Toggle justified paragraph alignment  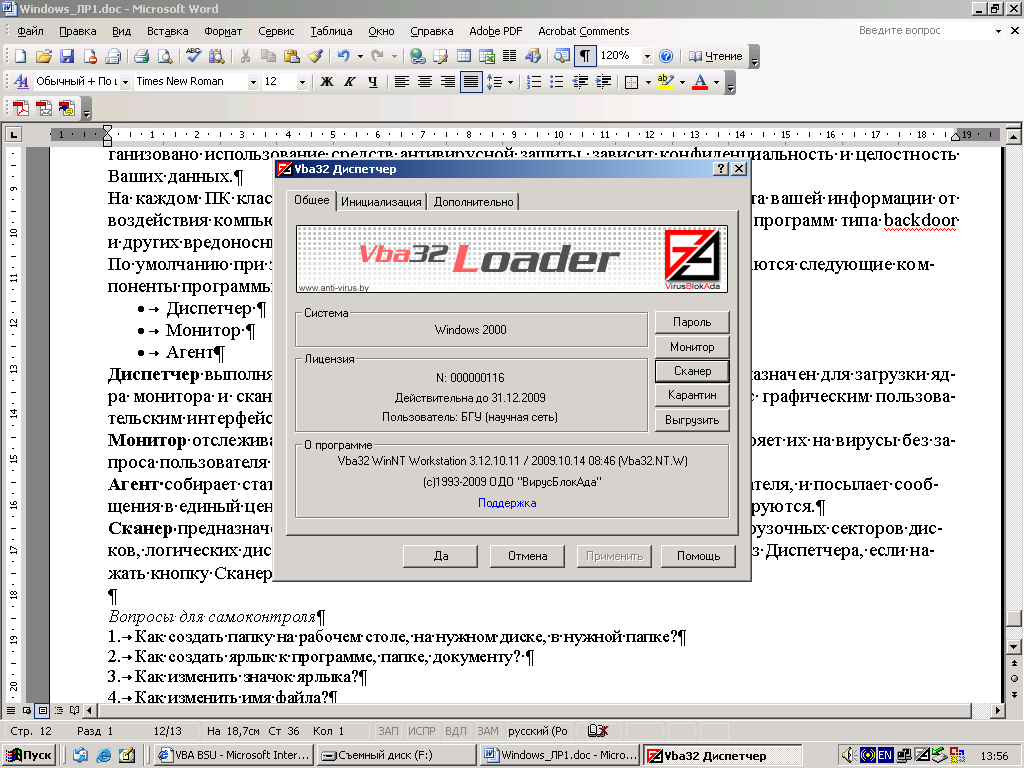coord(471,82)
